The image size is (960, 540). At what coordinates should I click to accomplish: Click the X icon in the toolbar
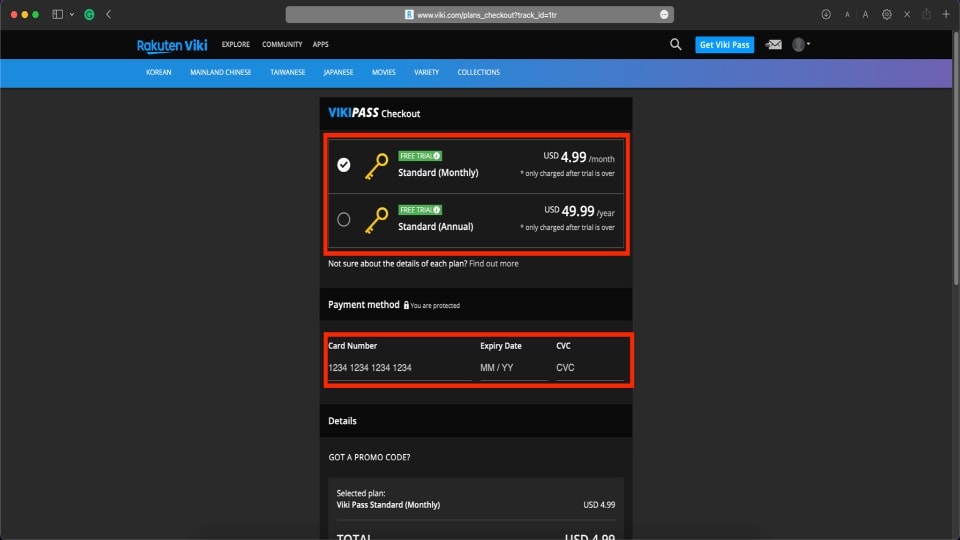[x=907, y=14]
